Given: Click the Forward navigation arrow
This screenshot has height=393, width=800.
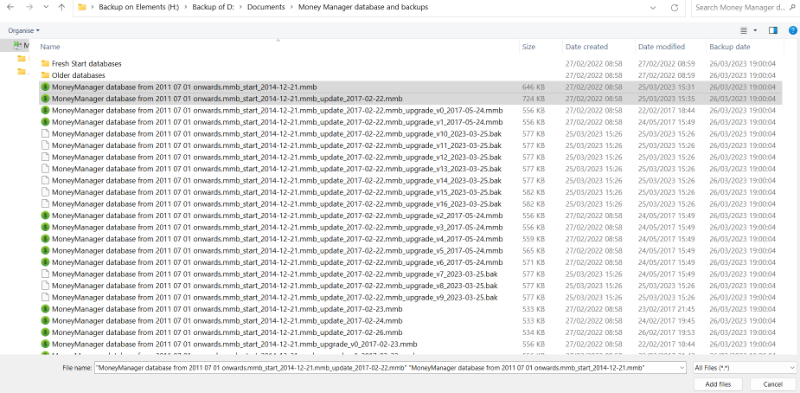Looking at the screenshot, I should (29, 8).
